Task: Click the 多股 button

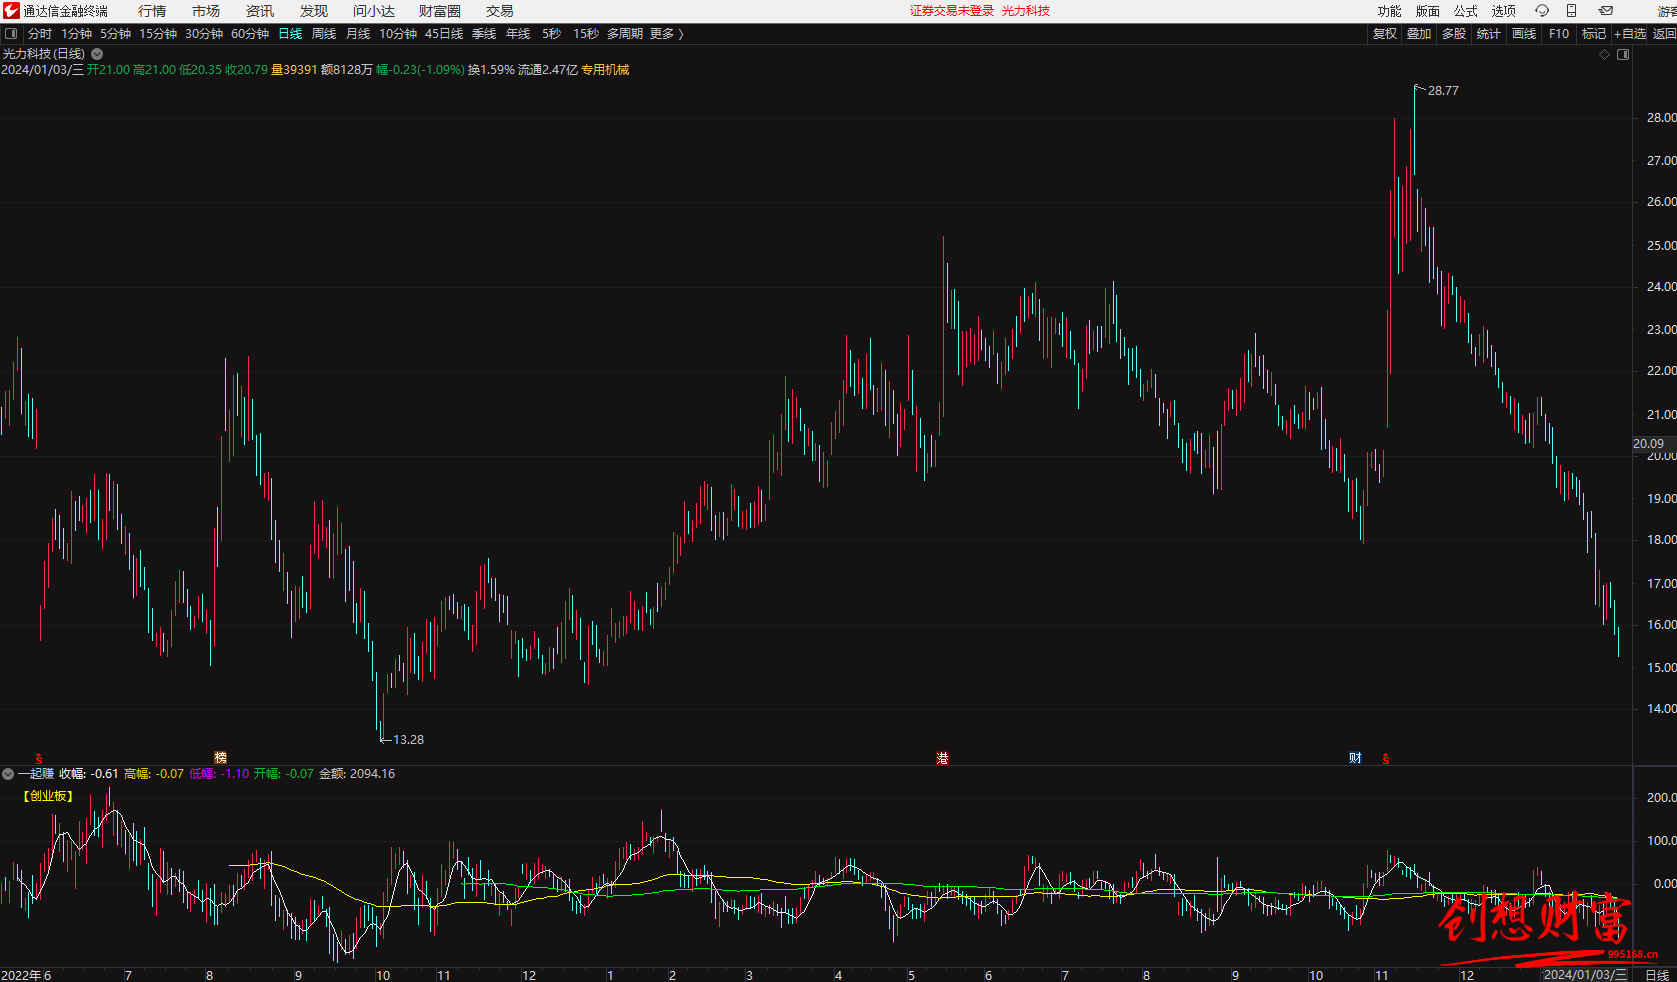Action: 1454,34
